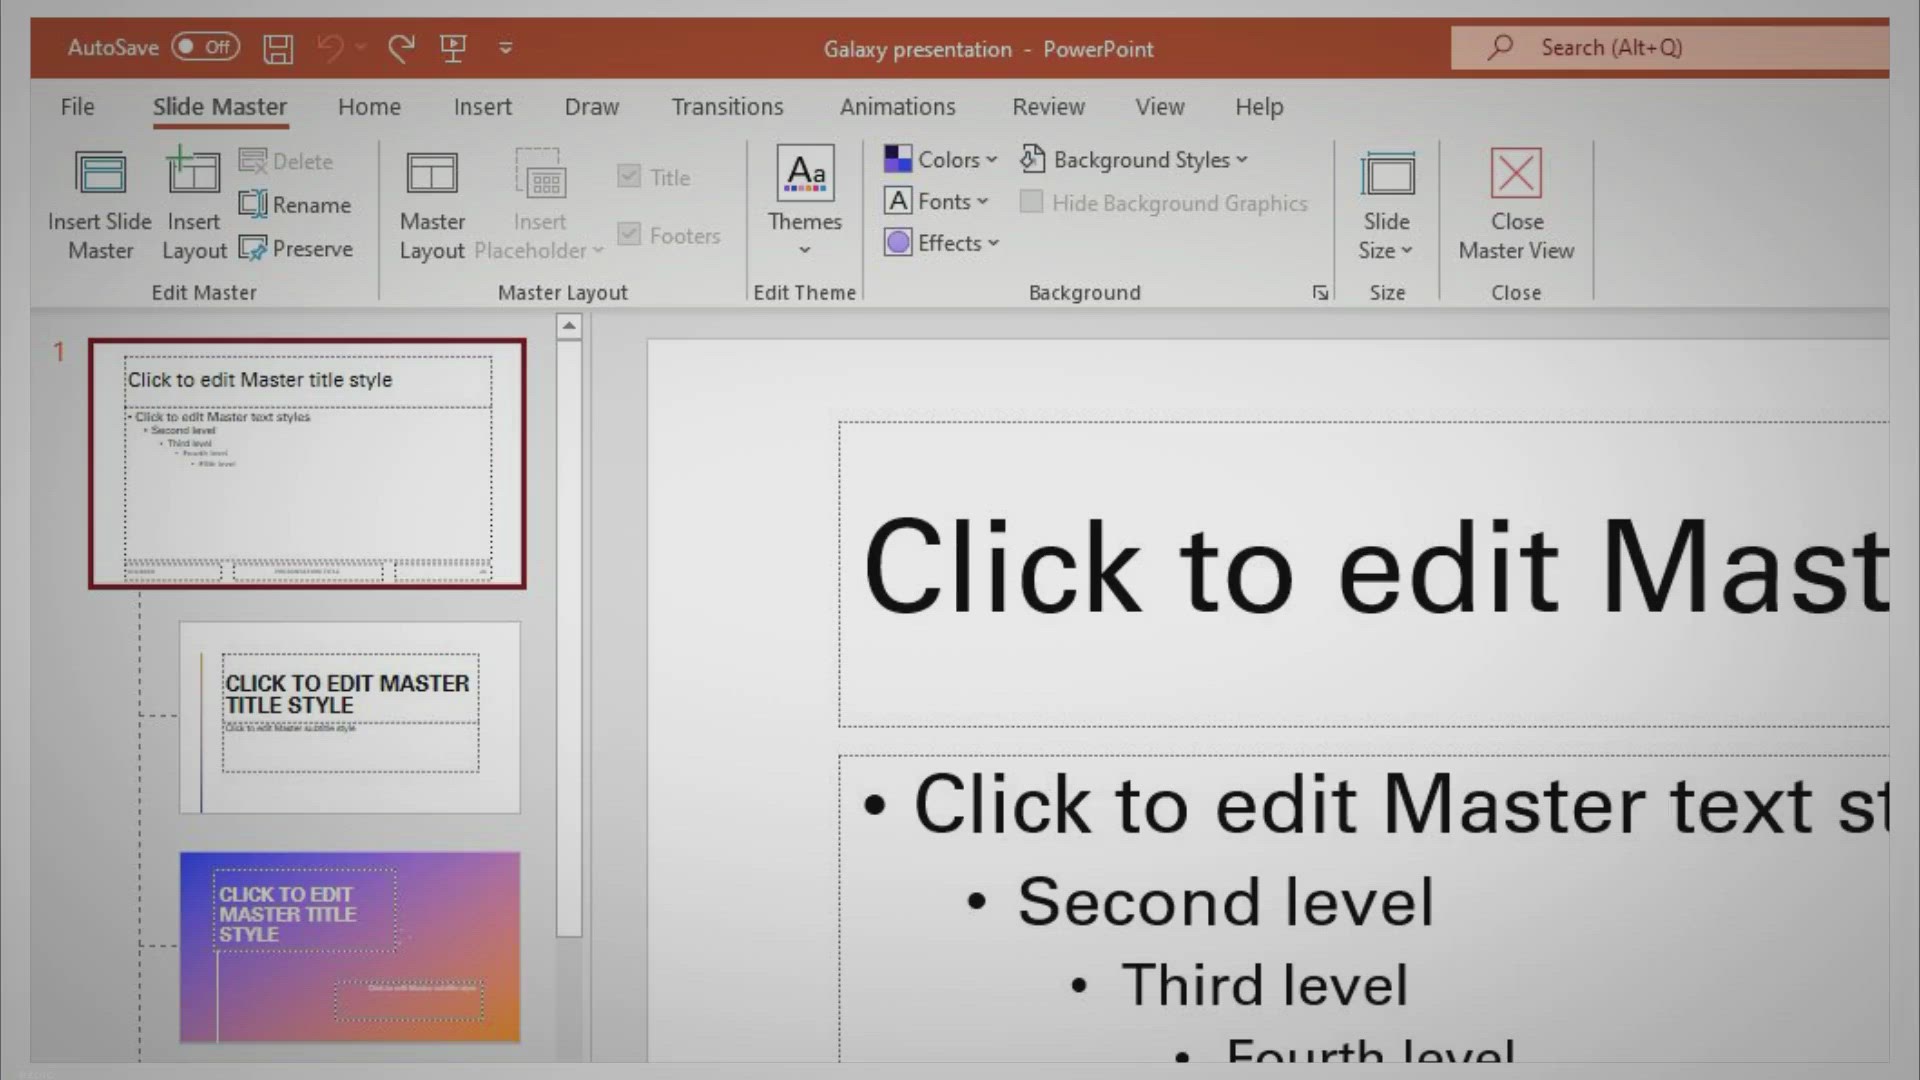Viewport: 1920px width, 1080px height.
Task: Click the Close Master View icon
Action: (1516, 174)
